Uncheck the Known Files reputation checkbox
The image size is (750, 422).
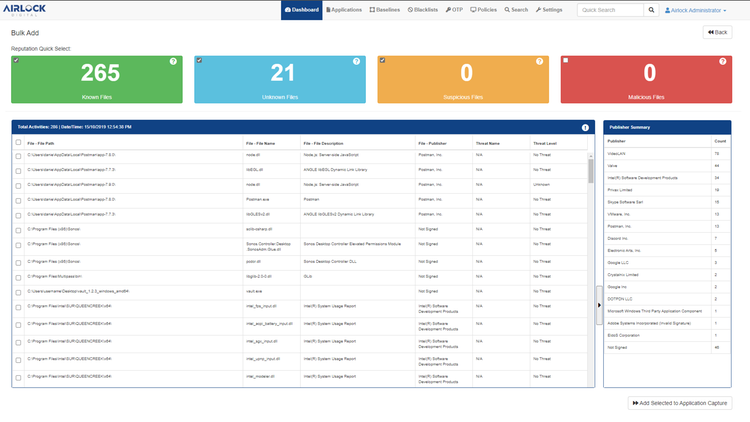coord(16,60)
